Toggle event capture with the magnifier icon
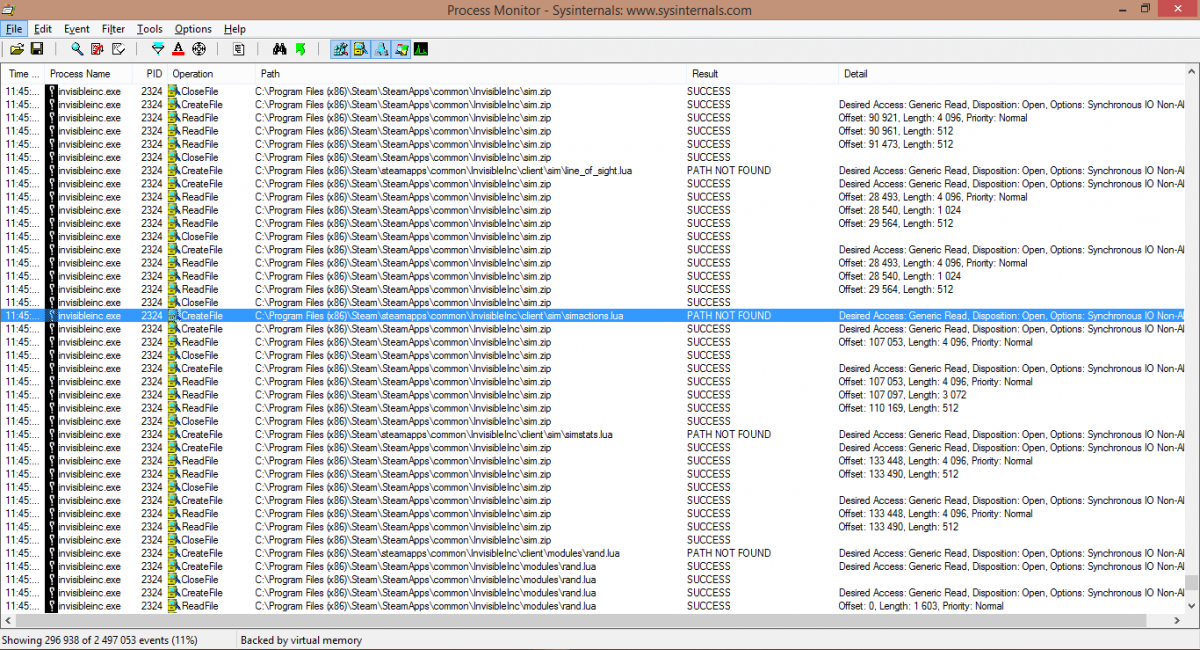The height and width of the screenshot is (650, 1200). [x=77, y=49]
